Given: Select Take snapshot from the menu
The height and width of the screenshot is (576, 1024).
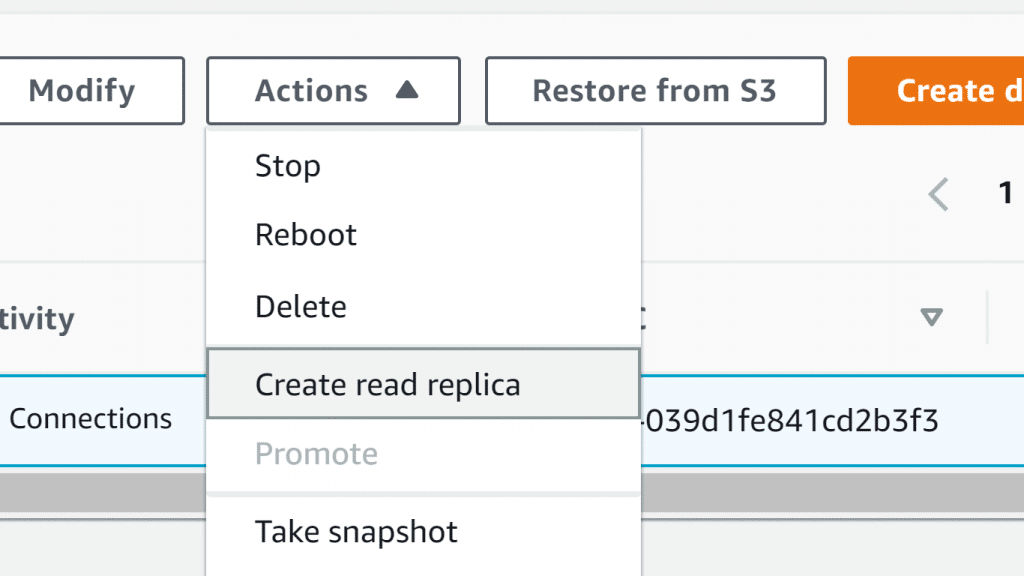Looking at the screenshot, I should (357, 532).
